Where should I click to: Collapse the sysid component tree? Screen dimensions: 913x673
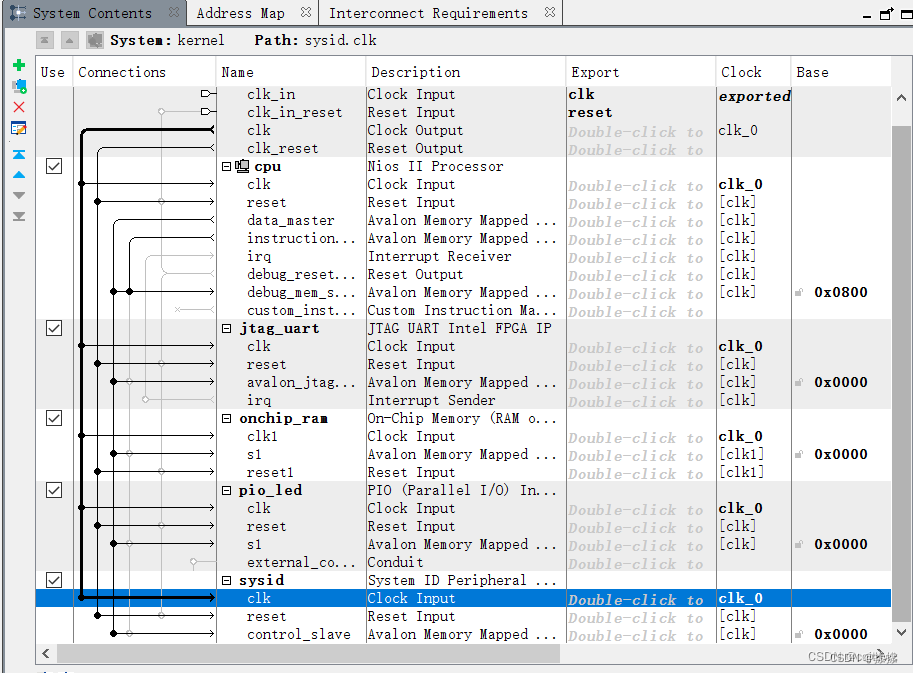tap(227, 580)
